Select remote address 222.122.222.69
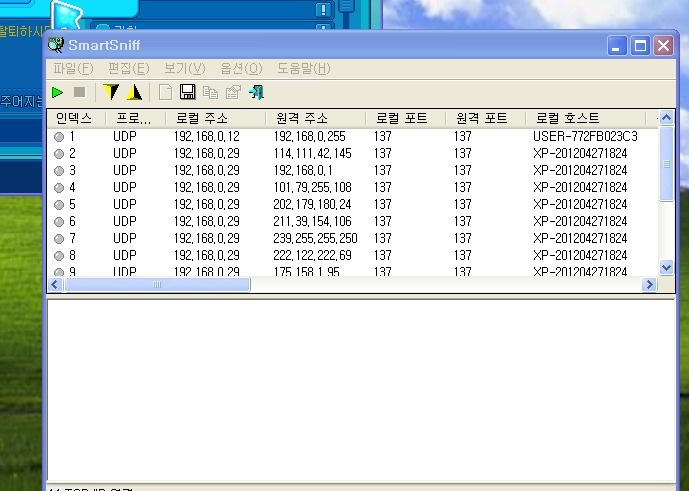 coord(312,255)
